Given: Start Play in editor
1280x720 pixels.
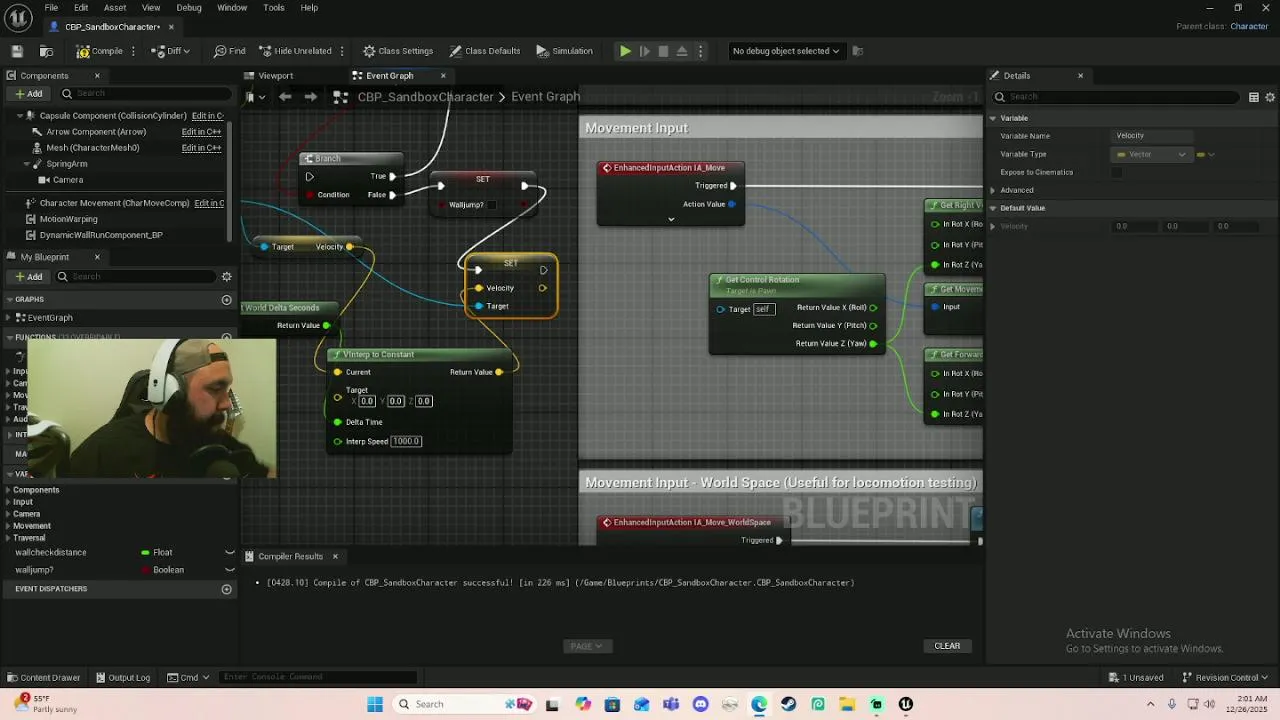Looking at the screenshot, I should [x=625, y=51].
